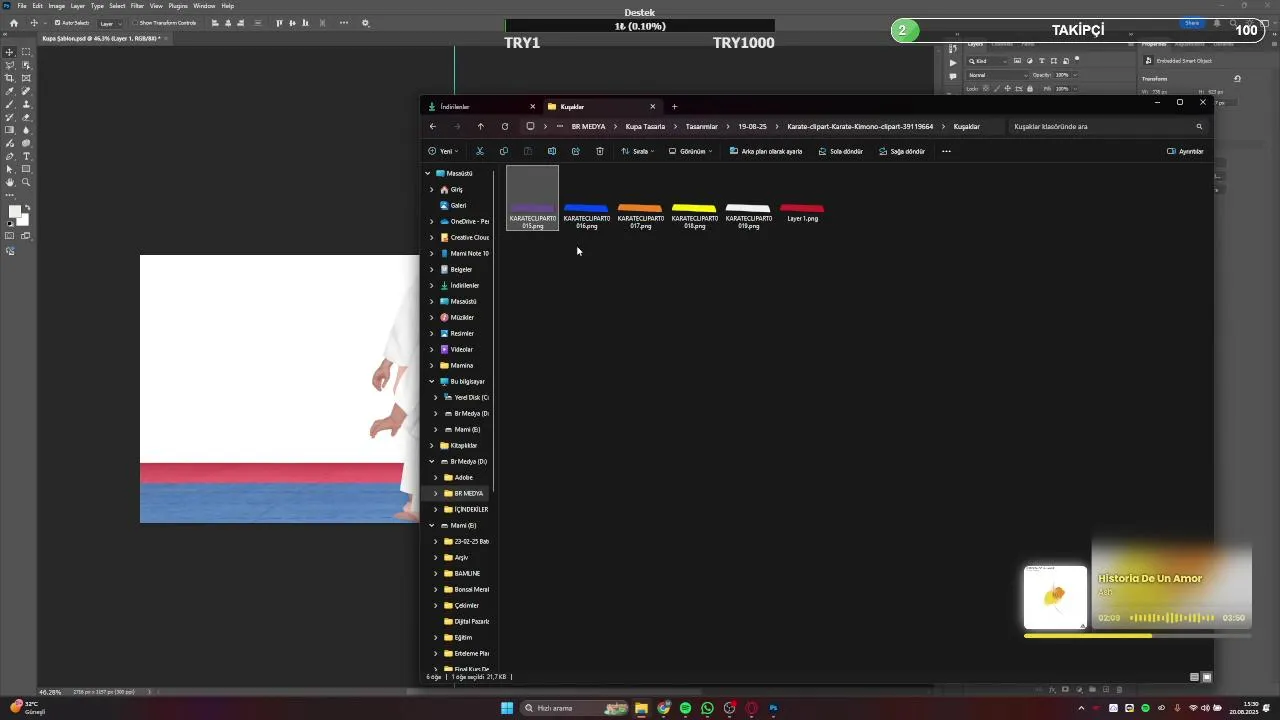The image size is (1280, 720).
Task: Select the Lasso tool in Photoshop
Action: [x=10, y=65]
